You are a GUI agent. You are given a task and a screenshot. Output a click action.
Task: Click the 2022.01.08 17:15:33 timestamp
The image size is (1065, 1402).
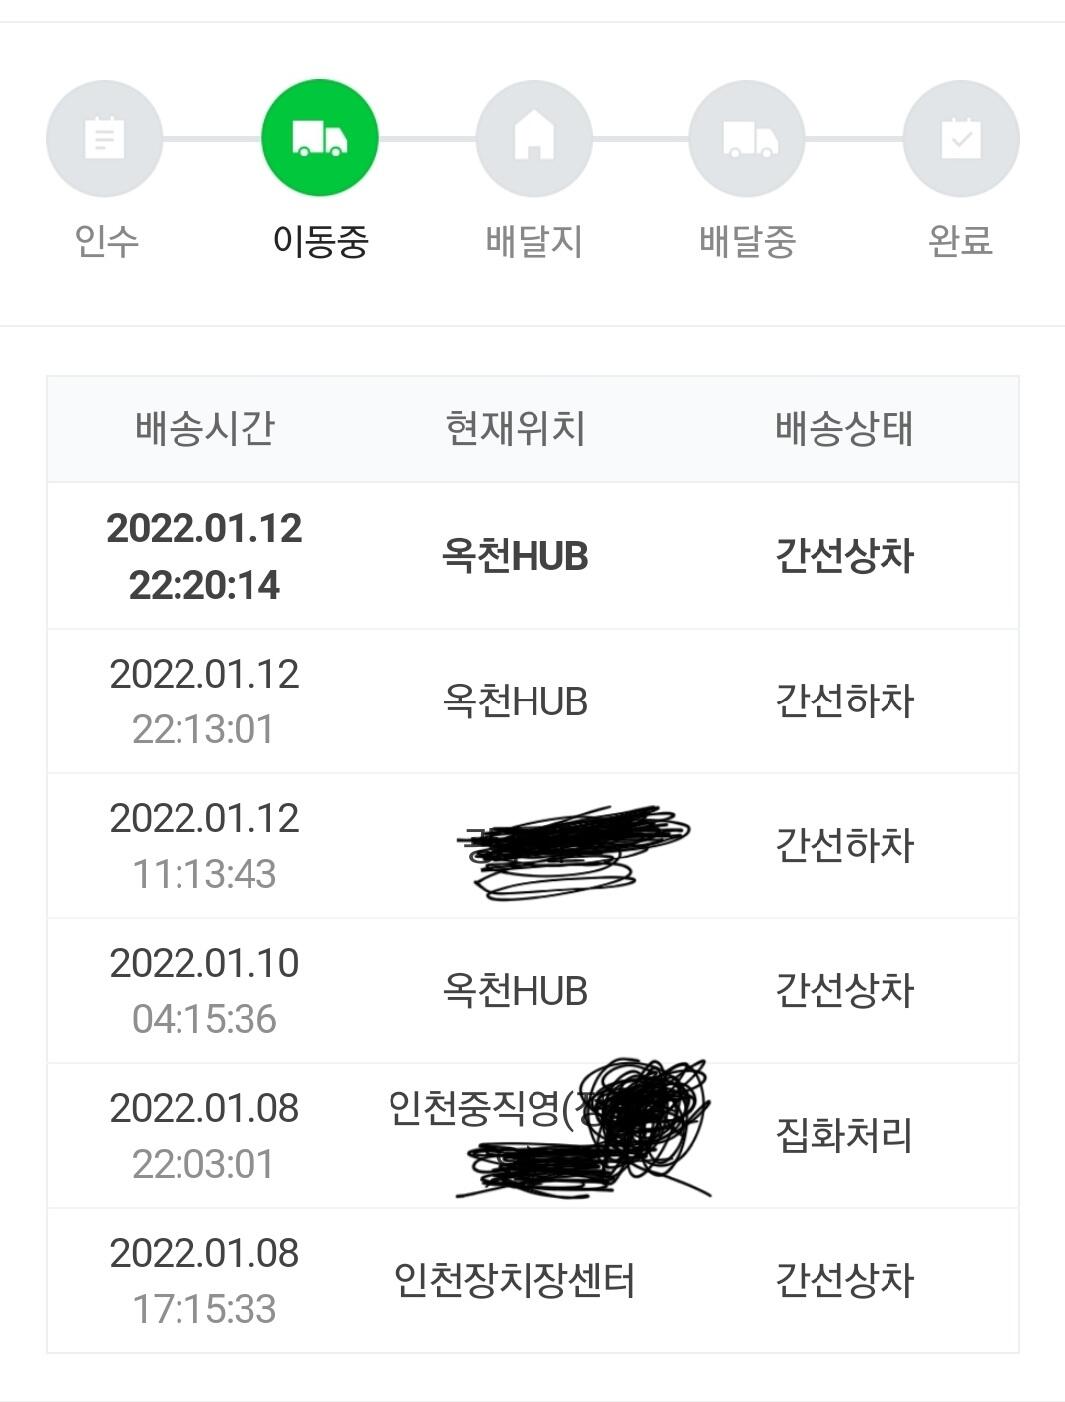[204, 1281]
